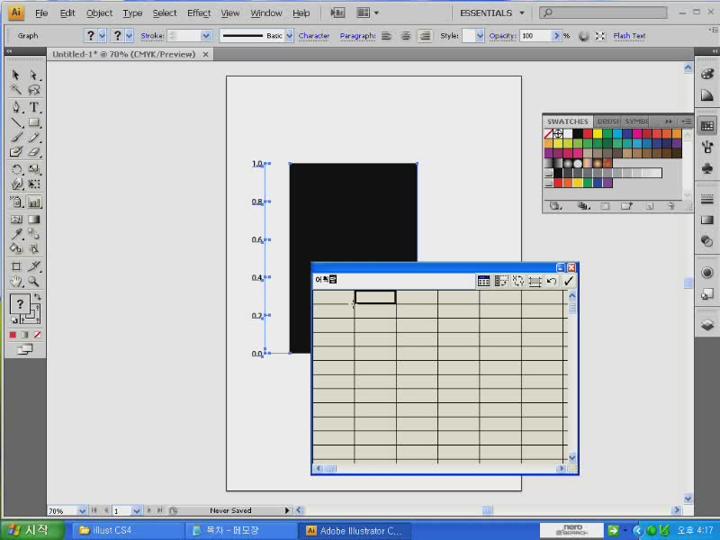Open the Swatches panel options menu
The width and height of the screenshot is (720, 540).
[x=686, y=121]
